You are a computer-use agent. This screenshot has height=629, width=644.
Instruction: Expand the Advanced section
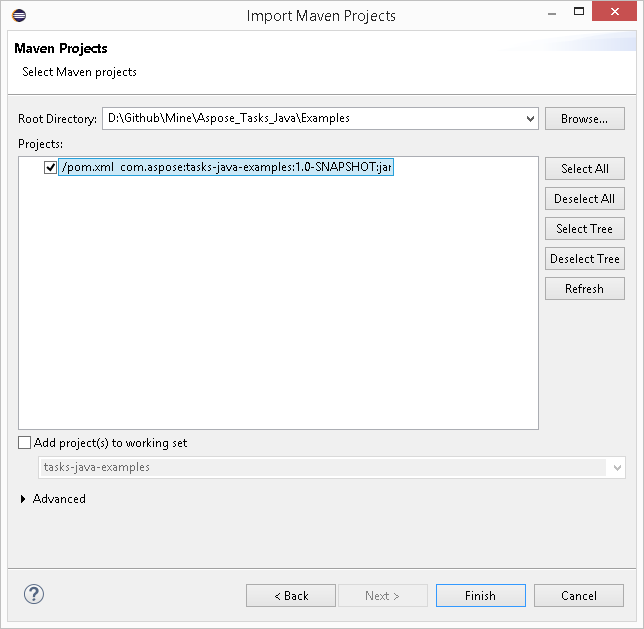coord(25,499)
